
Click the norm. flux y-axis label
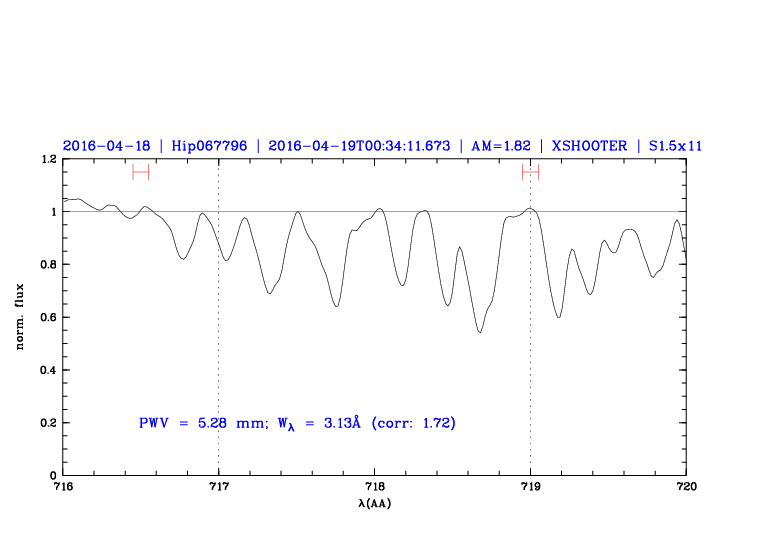[20, 317]
